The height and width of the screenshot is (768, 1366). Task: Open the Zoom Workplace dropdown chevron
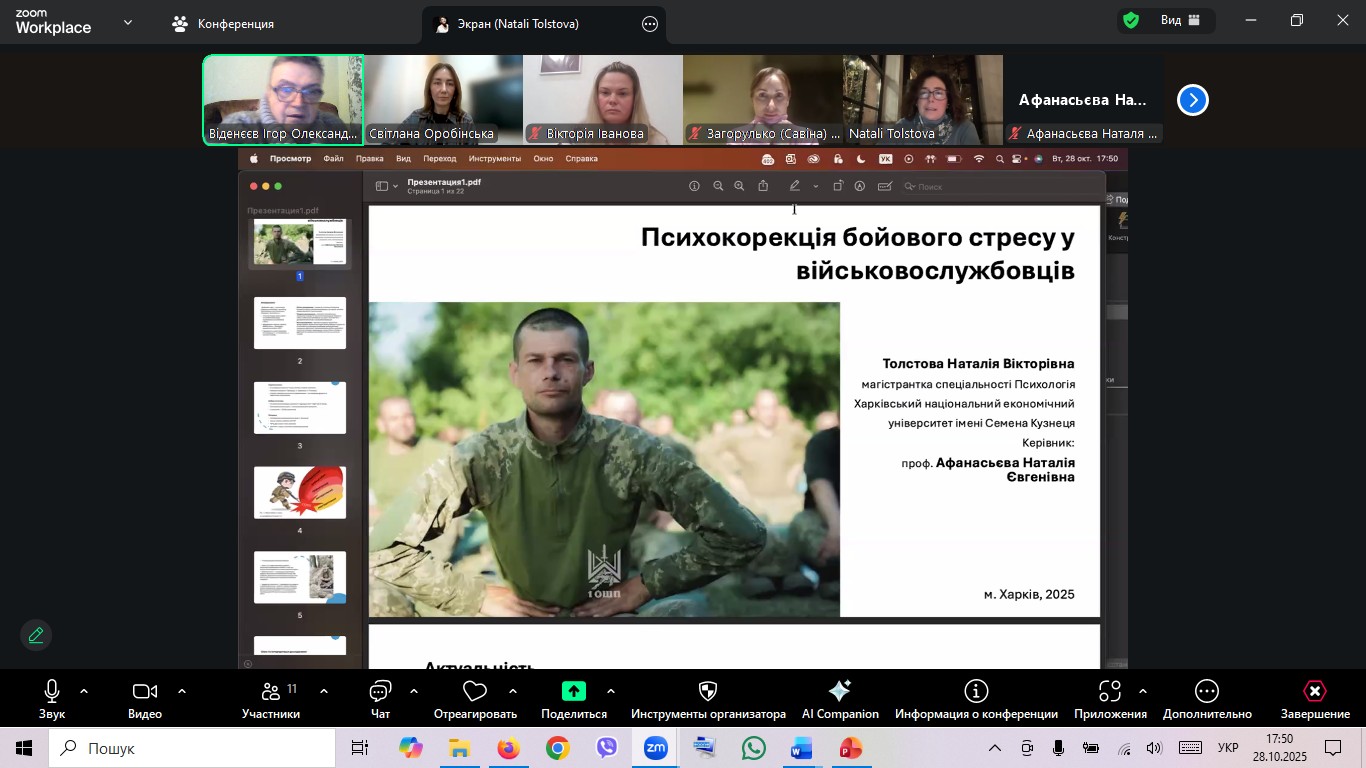pos(128,22)
